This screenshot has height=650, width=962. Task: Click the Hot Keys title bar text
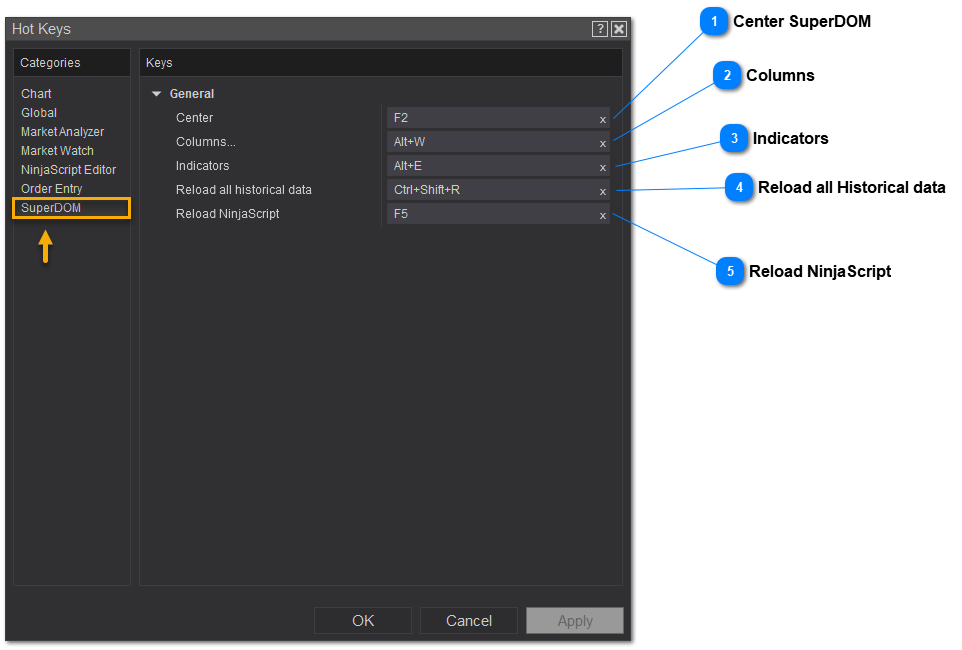41,29
